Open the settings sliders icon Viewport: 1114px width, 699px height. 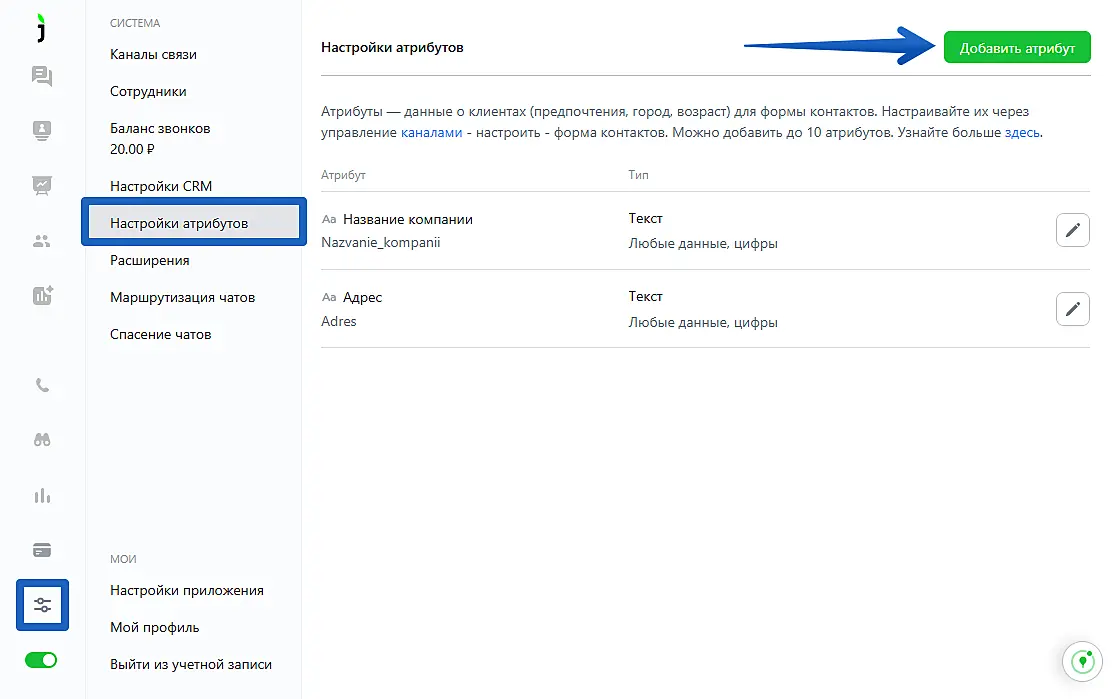pos(42,605)
